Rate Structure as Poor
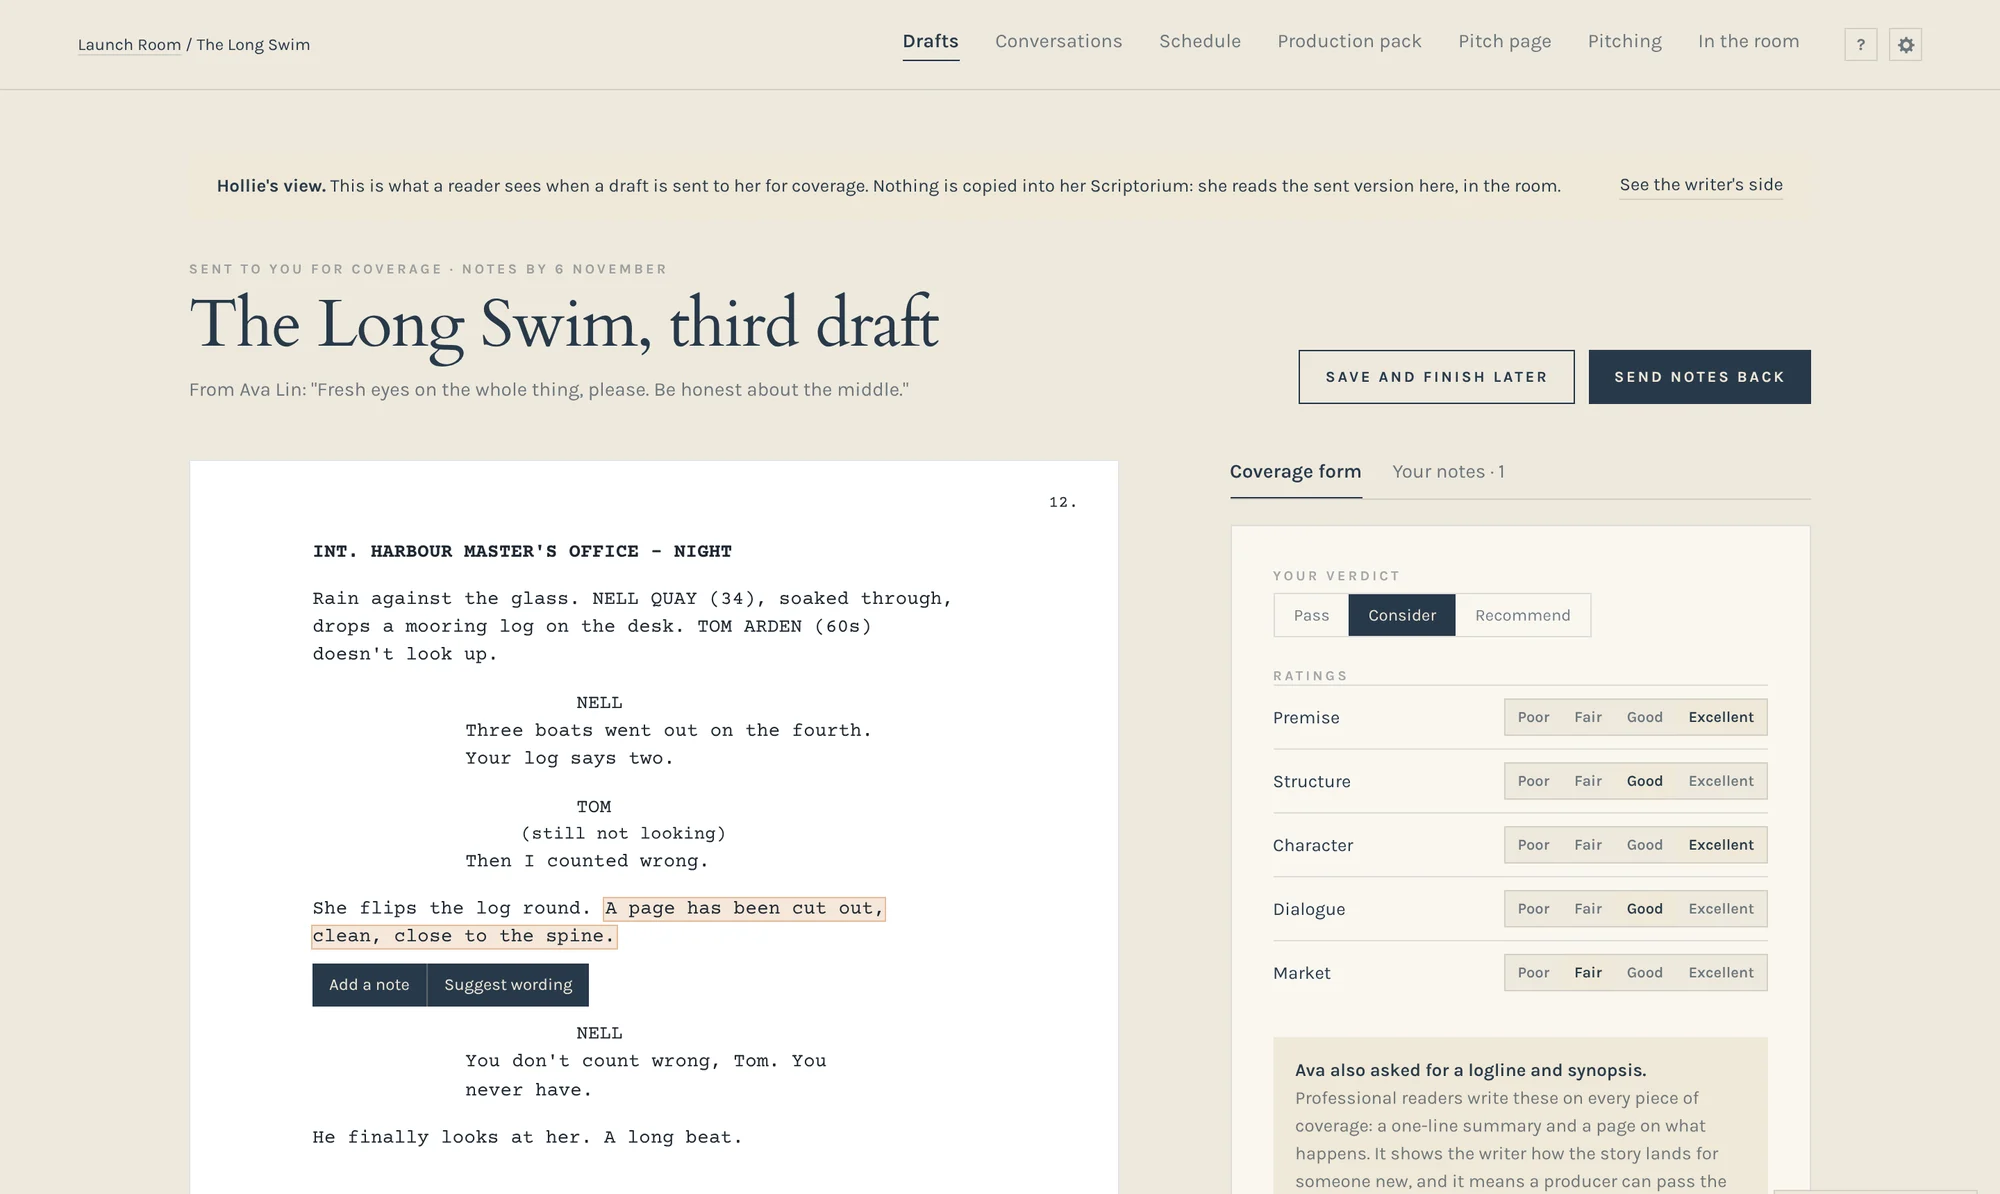 [1533, 781]
